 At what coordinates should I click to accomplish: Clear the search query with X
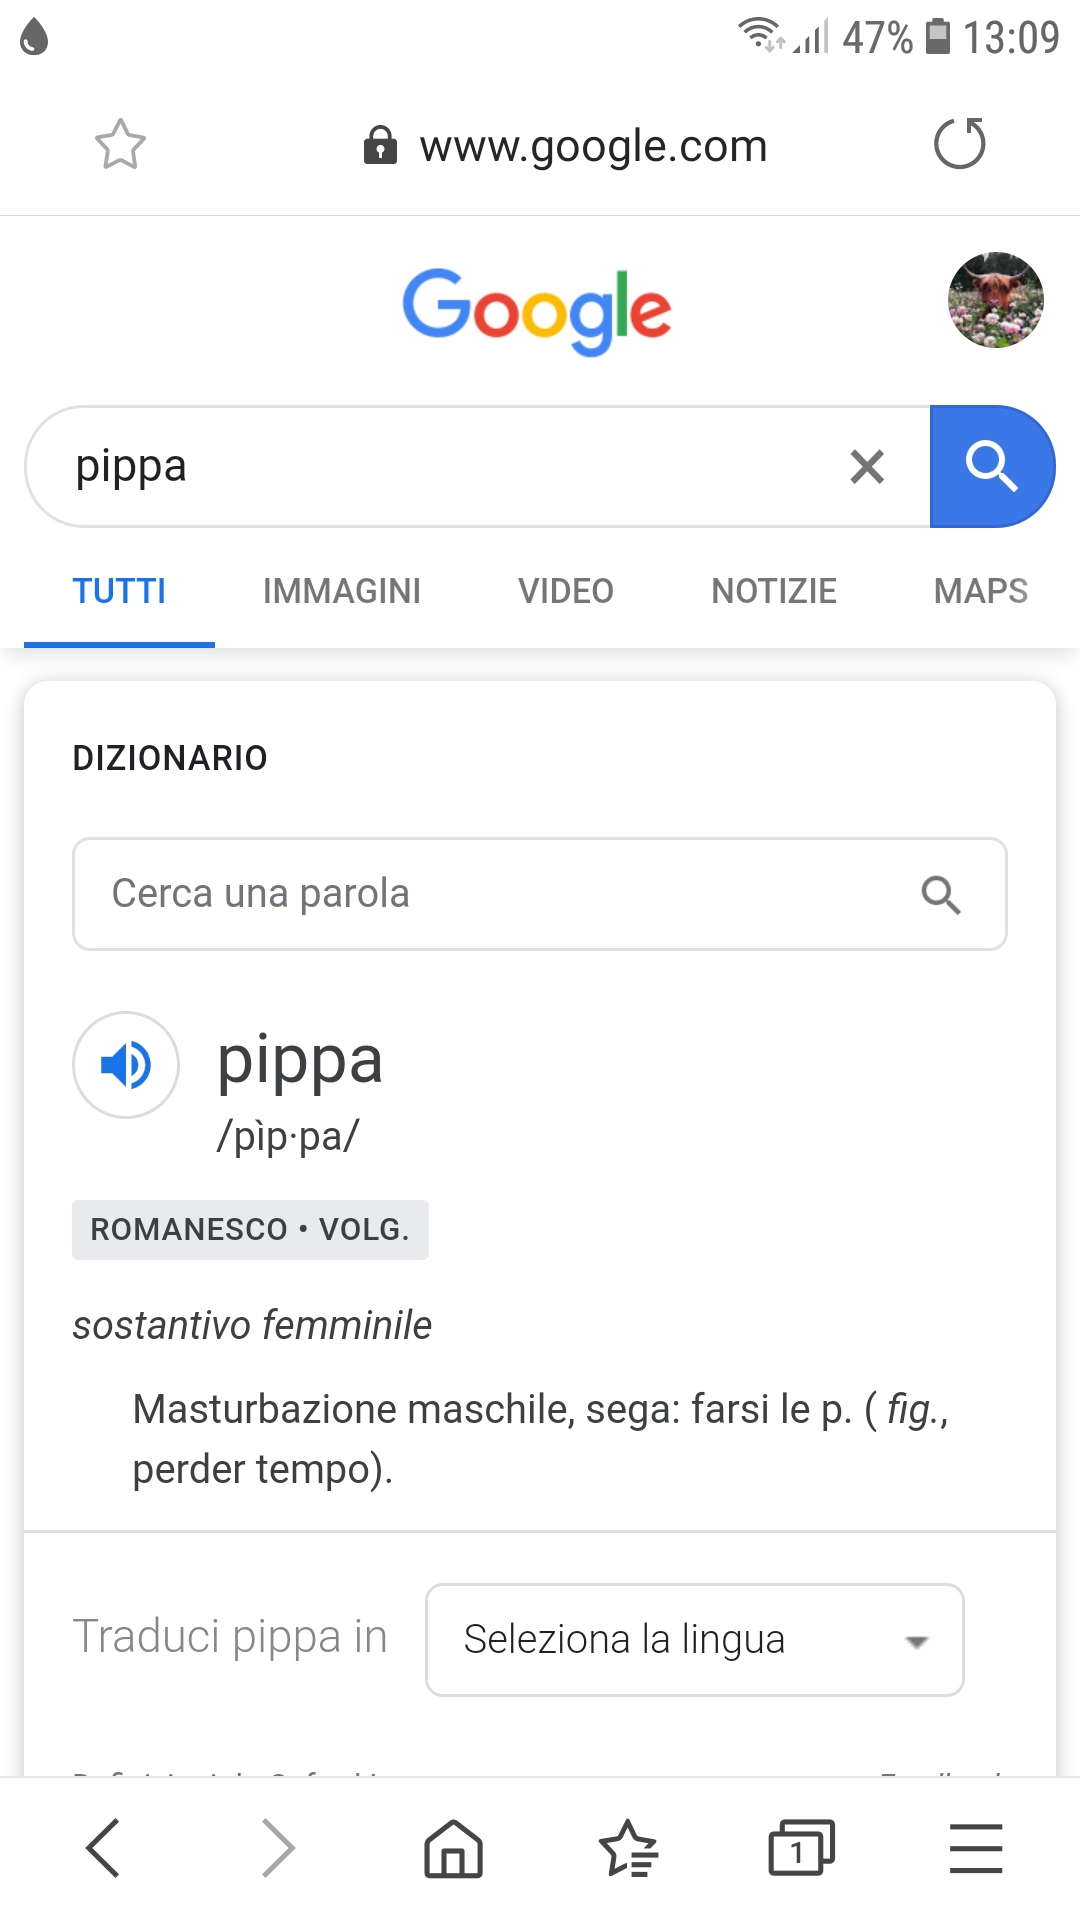click(x=867, y=466)
